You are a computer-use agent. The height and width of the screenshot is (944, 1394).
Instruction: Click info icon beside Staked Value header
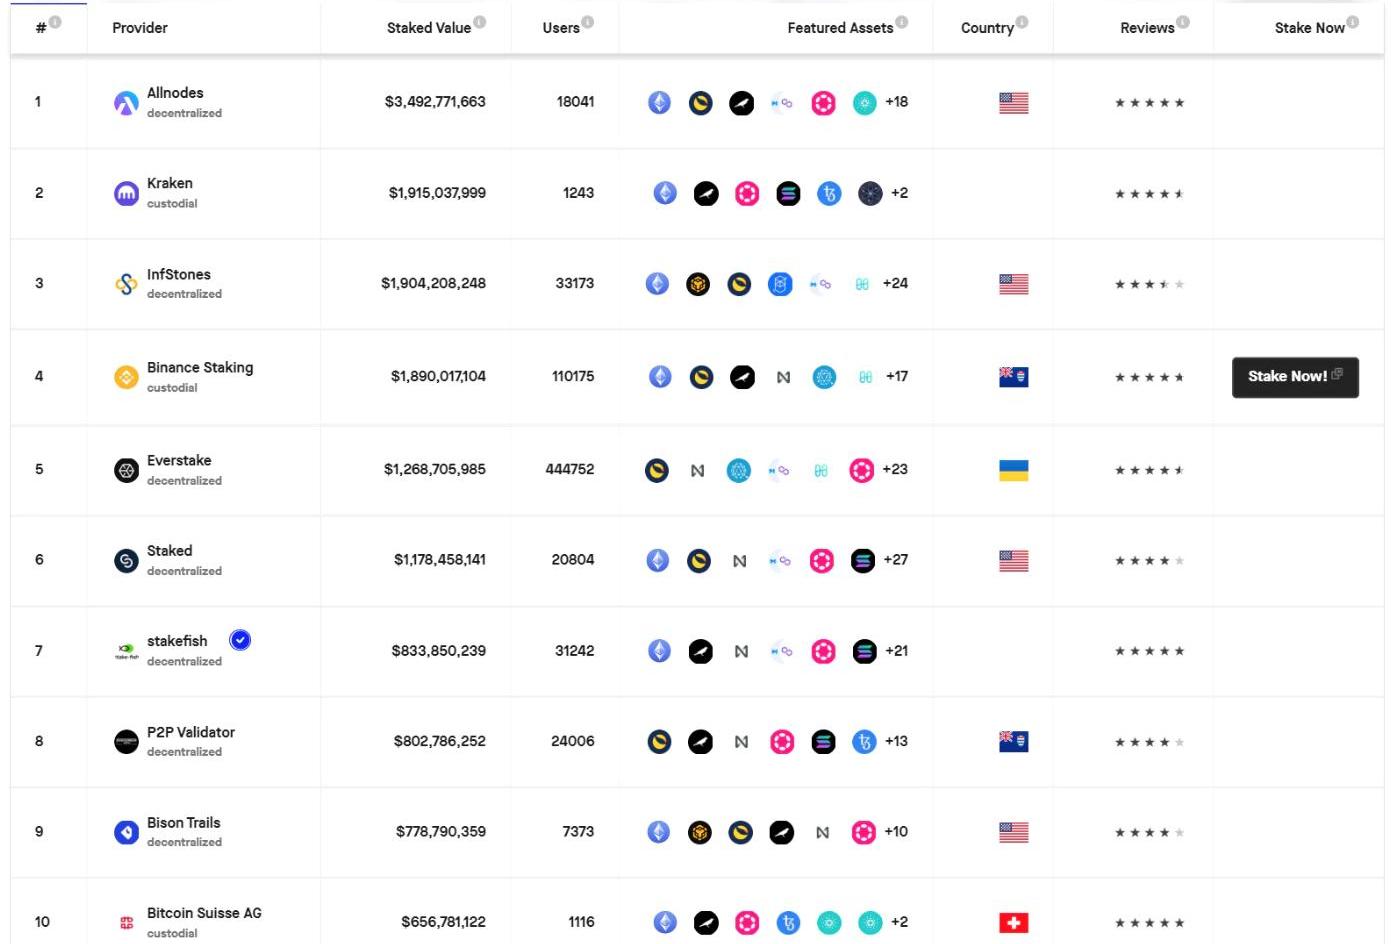(x=480, y=22)
